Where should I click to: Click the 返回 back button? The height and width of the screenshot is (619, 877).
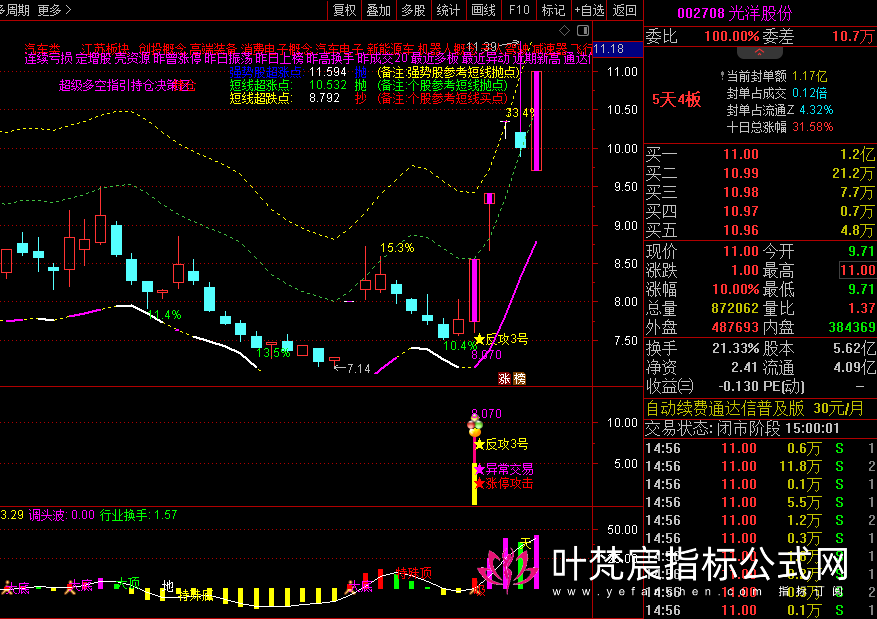625,10
